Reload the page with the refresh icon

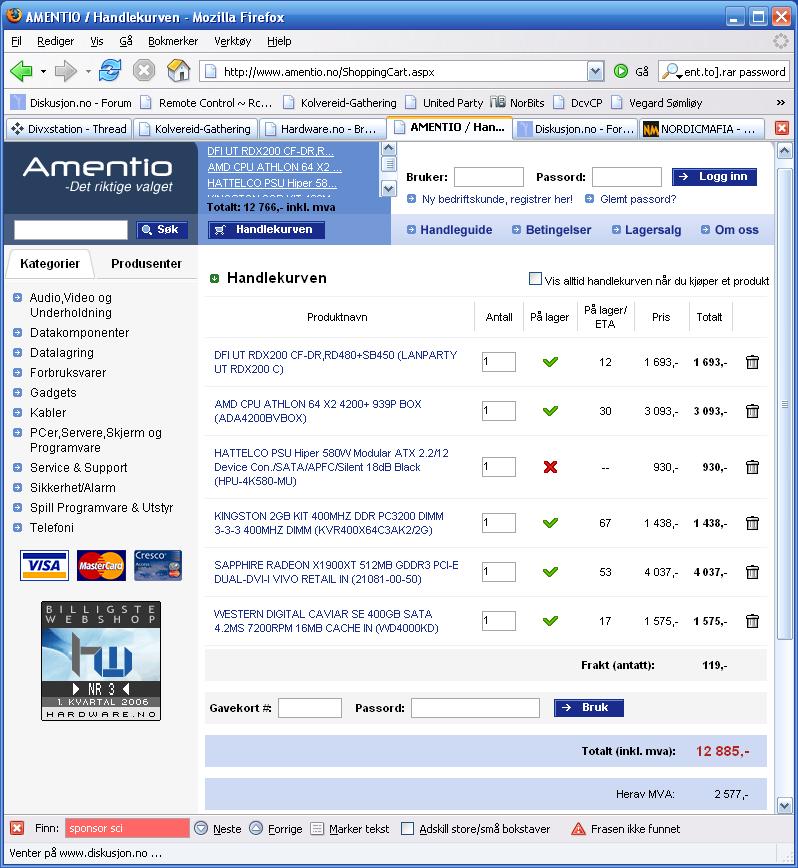tap(110, 71)
